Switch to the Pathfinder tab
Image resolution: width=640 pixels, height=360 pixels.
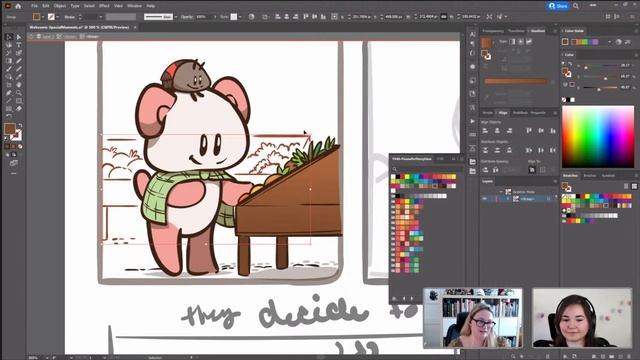click(520, 113)
